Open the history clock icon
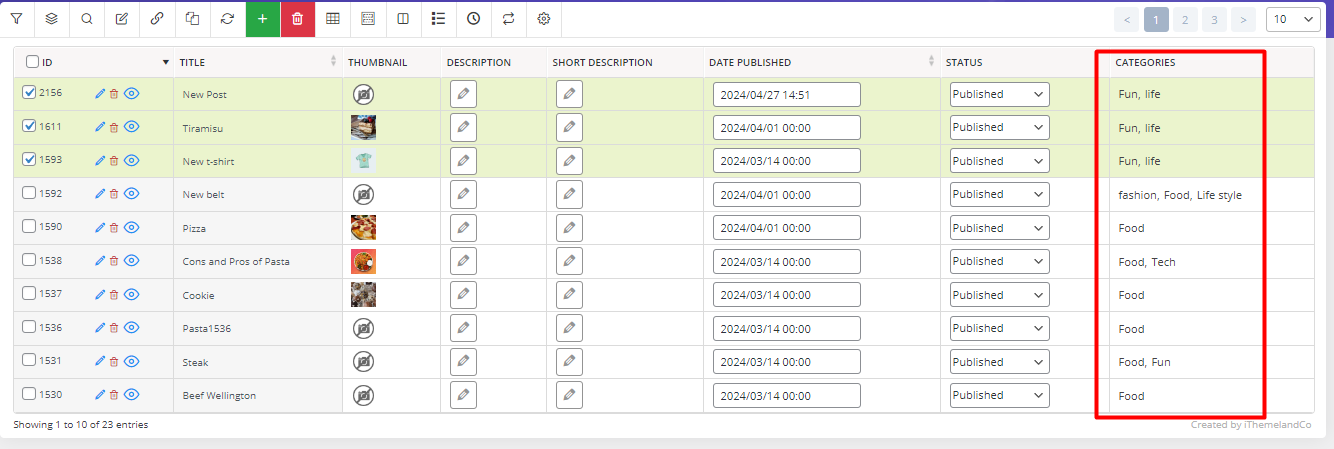Viewport: 1334px width, 449px height. click(473, 19)
